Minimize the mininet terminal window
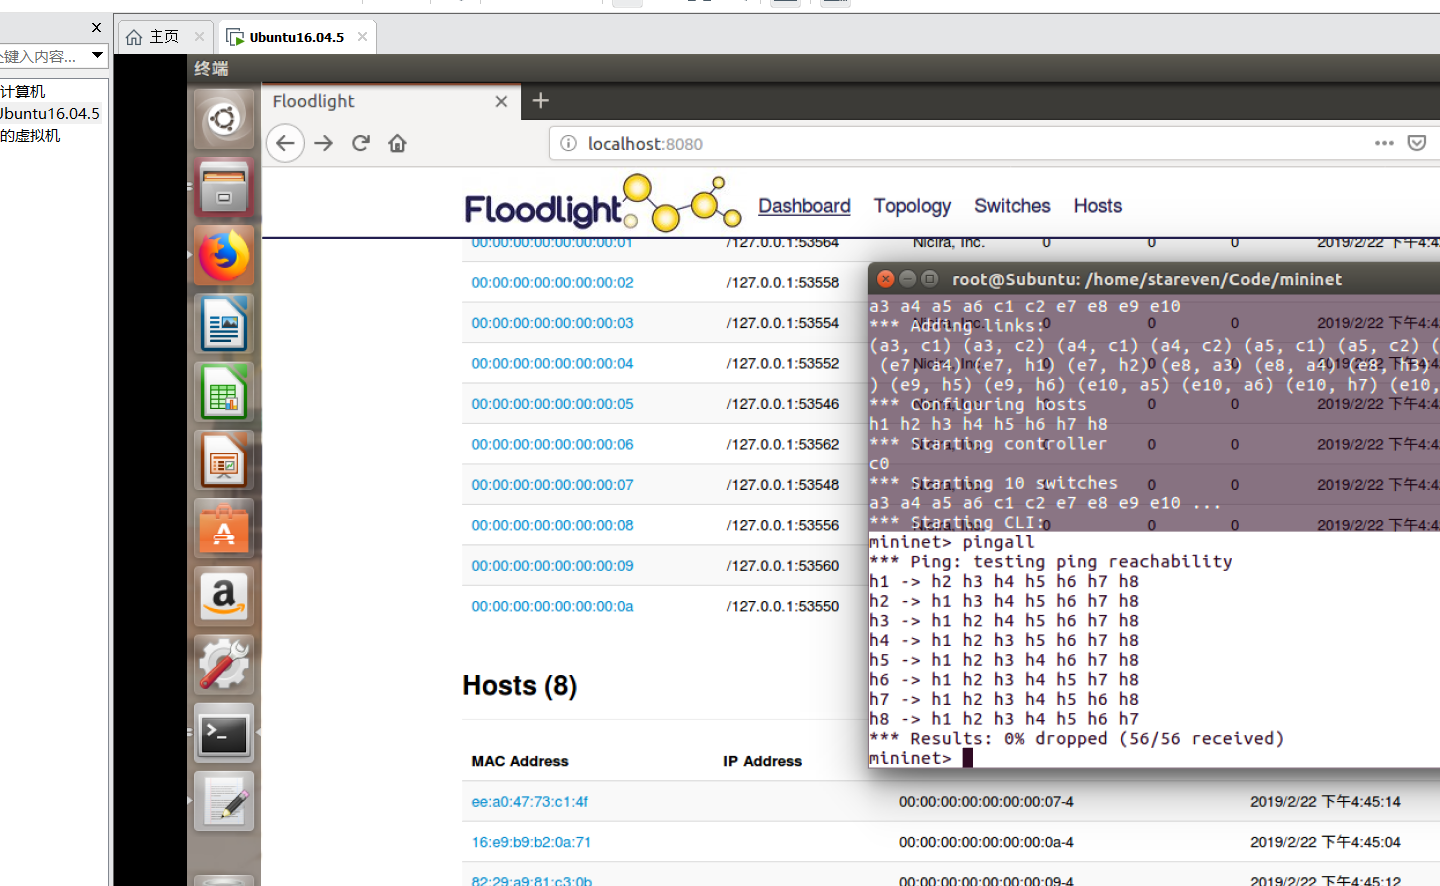The image size is (1440, 886). (907, 278)
